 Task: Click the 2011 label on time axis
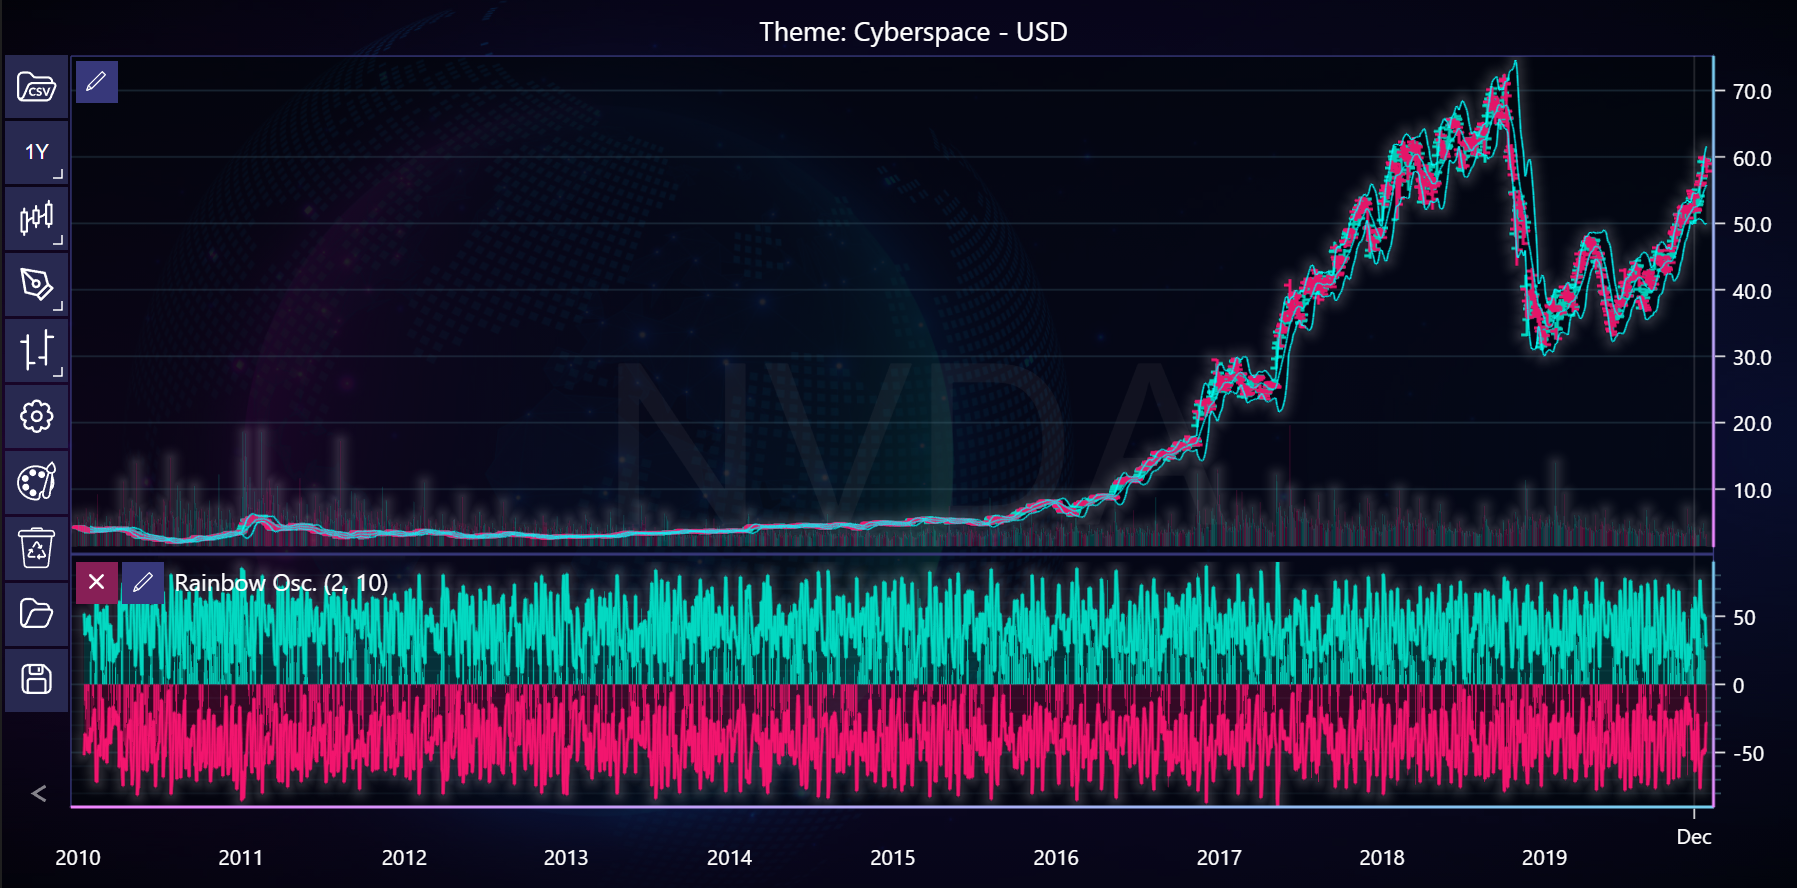point(241,858)
